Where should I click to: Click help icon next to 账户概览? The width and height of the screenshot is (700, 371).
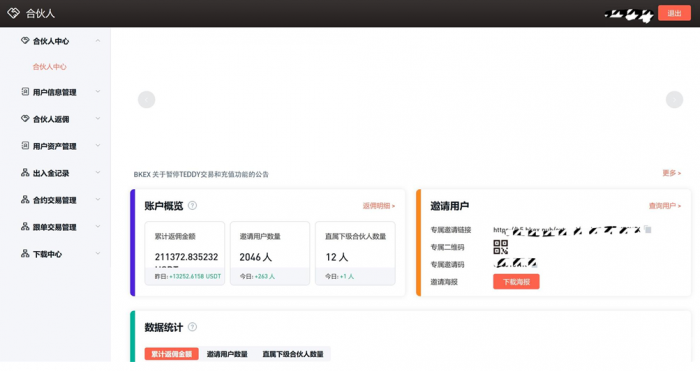click(x=192, y=205)
